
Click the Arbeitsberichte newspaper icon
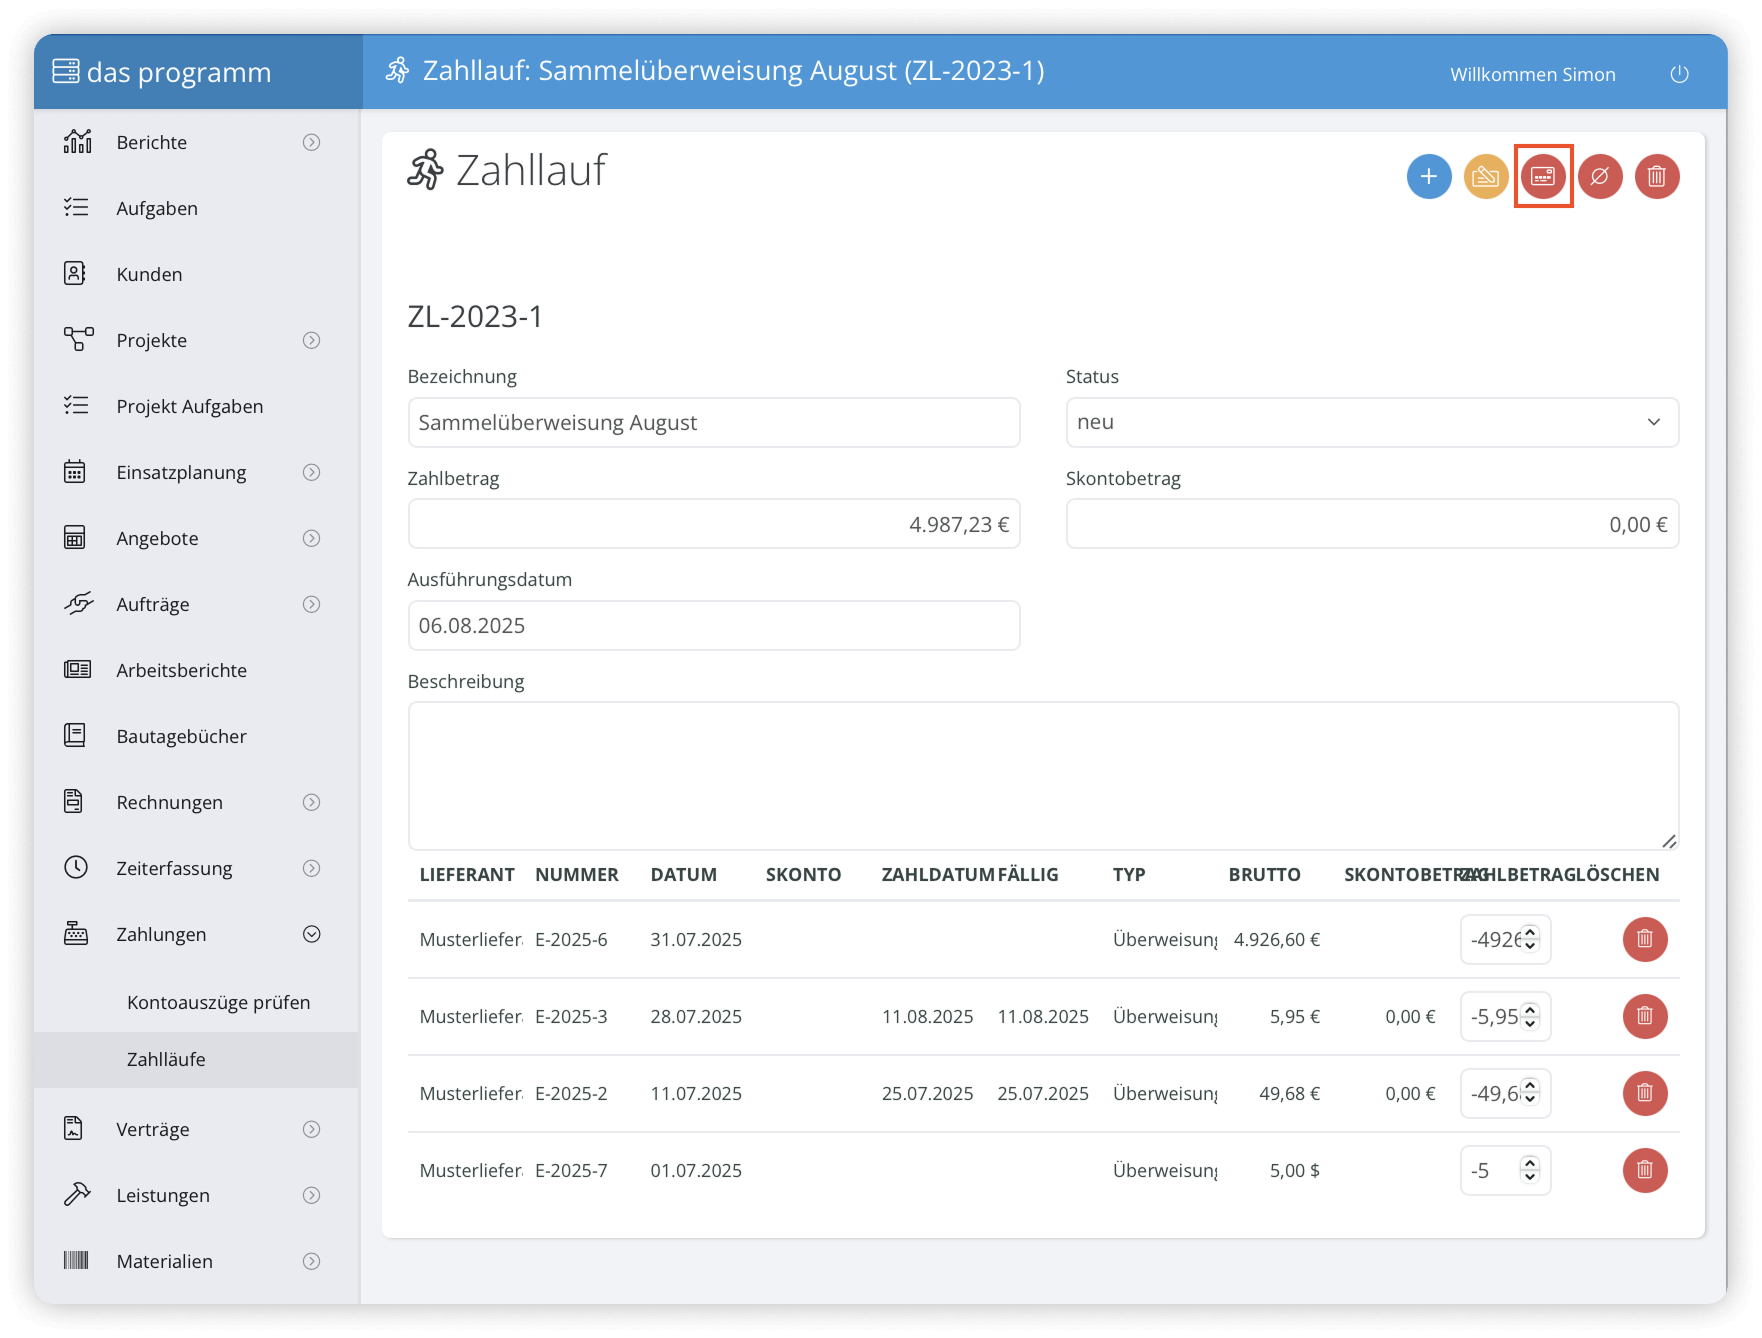tap(77, 669)
